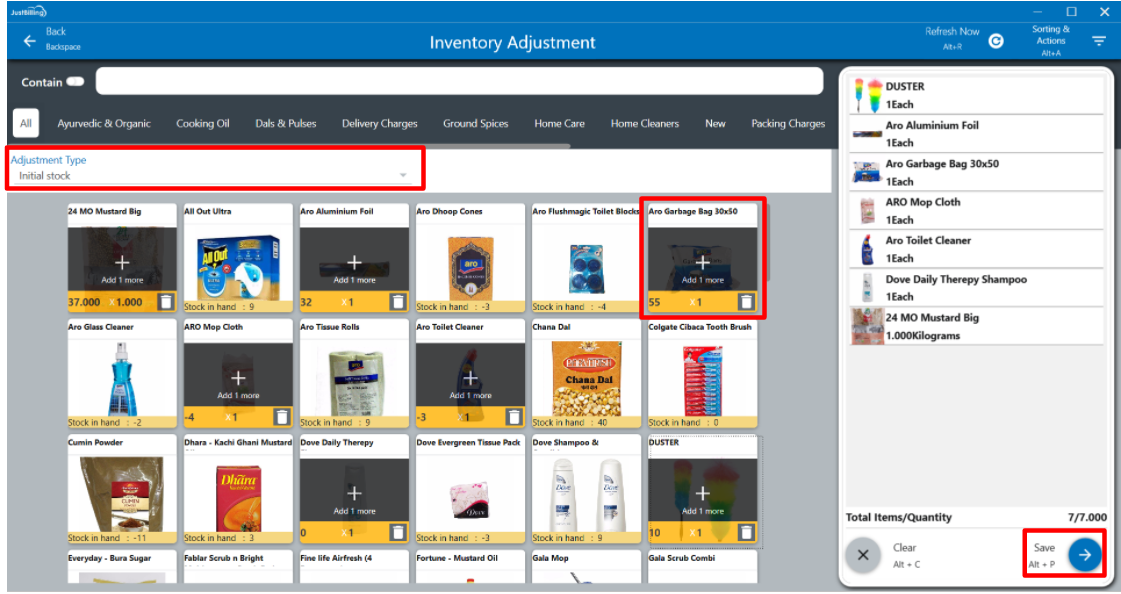Click the Back arrow icon
The height and width of the screenshot is (594, 1121).
29,41
